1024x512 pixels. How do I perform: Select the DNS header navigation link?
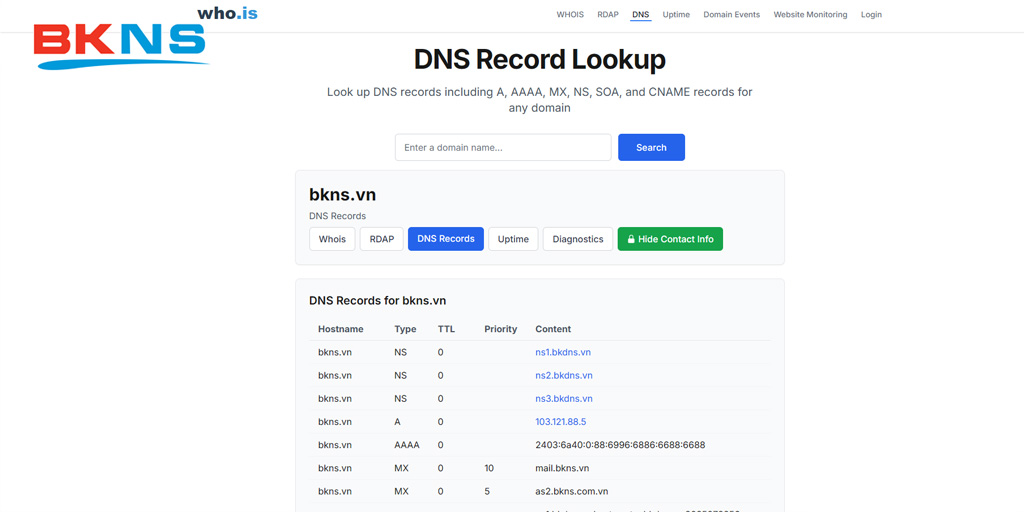click(640, 15)
